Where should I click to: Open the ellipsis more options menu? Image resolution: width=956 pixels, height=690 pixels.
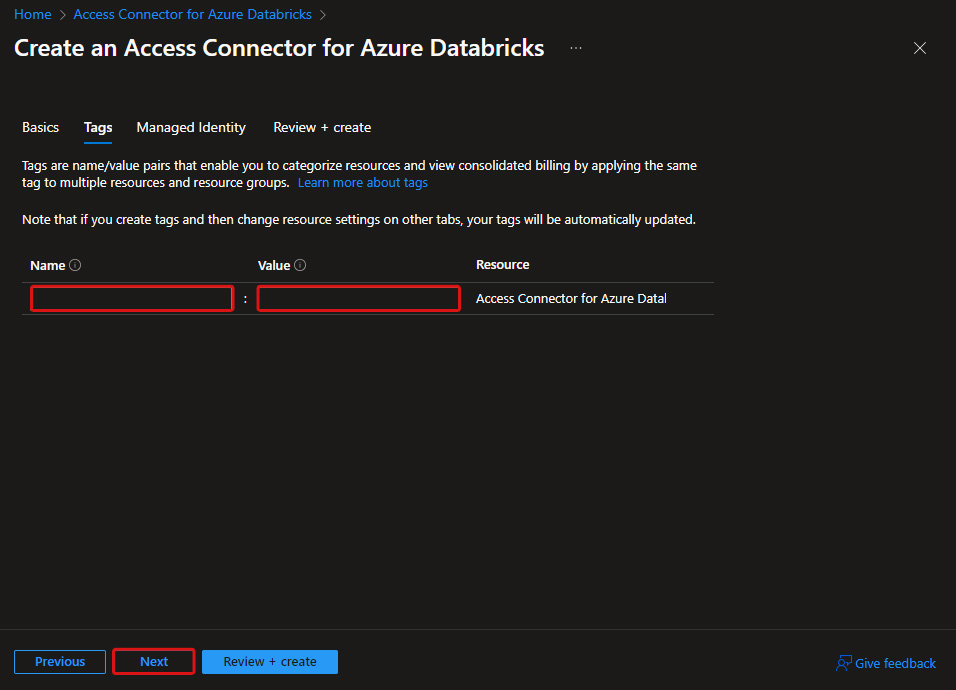[x=576, y=48]
